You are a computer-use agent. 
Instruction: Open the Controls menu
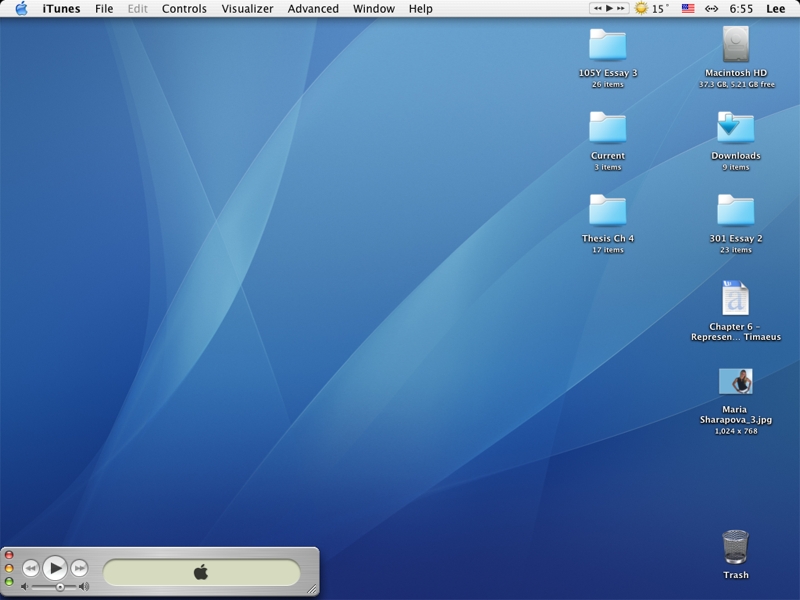point(184,9)
